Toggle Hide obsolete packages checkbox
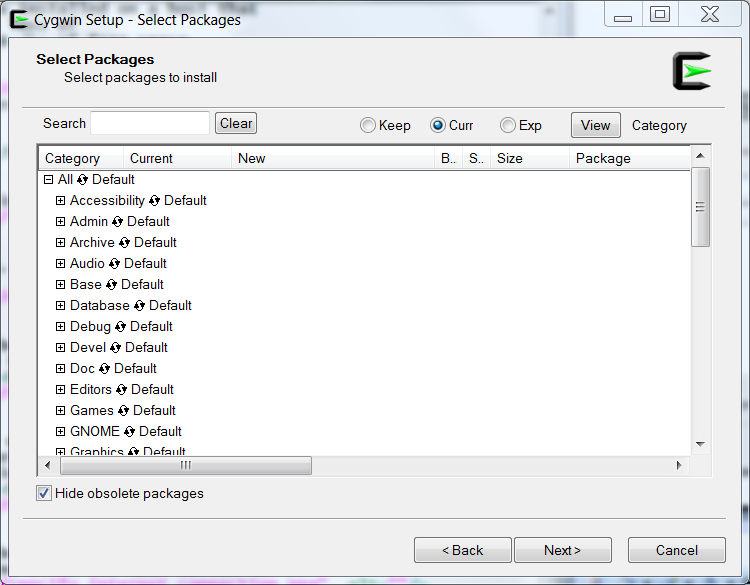Screen dimensions: 750x585 click(44, 493)
